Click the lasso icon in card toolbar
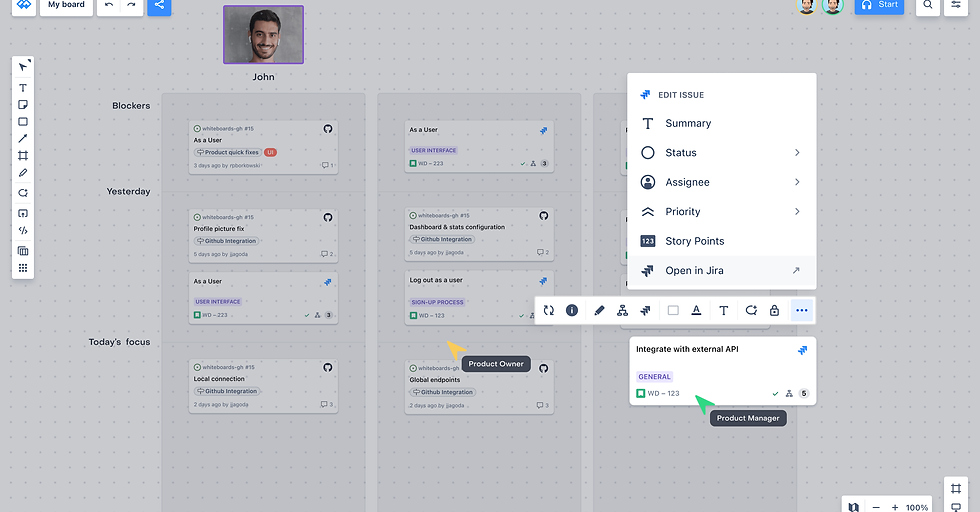 [751, 310]
